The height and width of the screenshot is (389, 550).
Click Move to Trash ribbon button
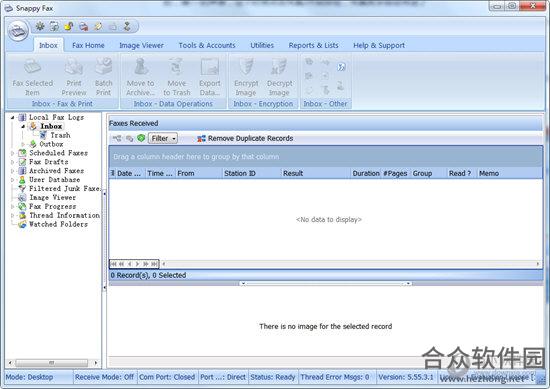coord(176,77)
